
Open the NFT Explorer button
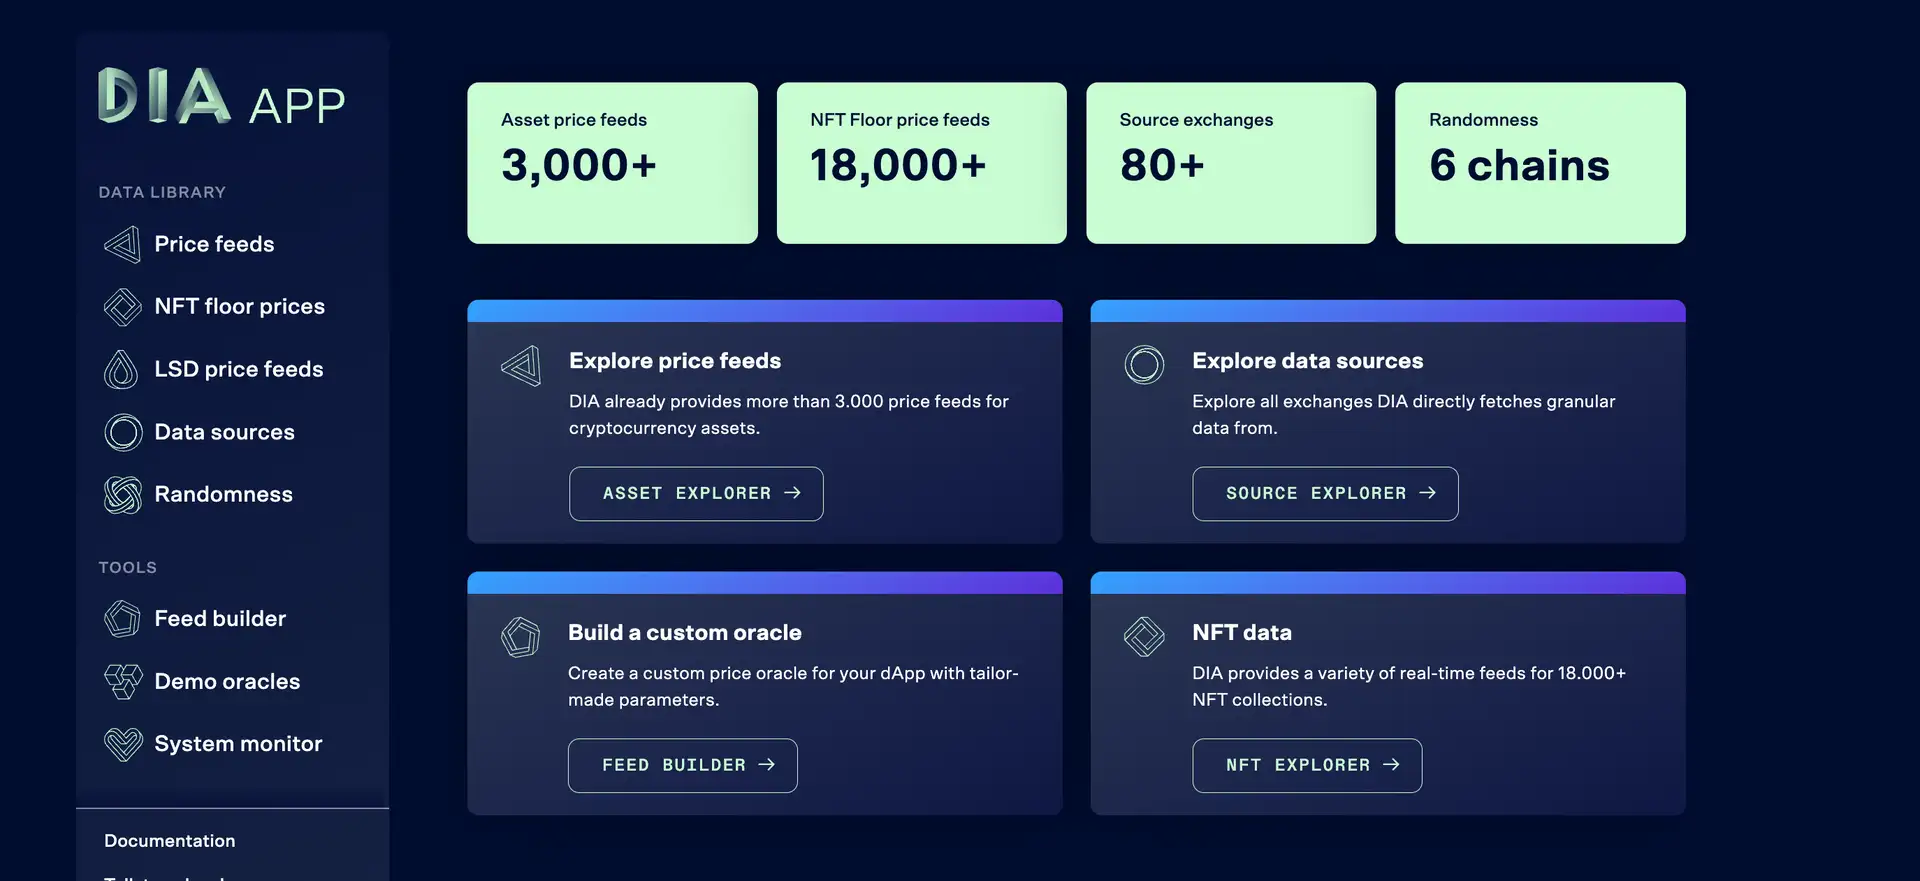tap(1307, 766)
